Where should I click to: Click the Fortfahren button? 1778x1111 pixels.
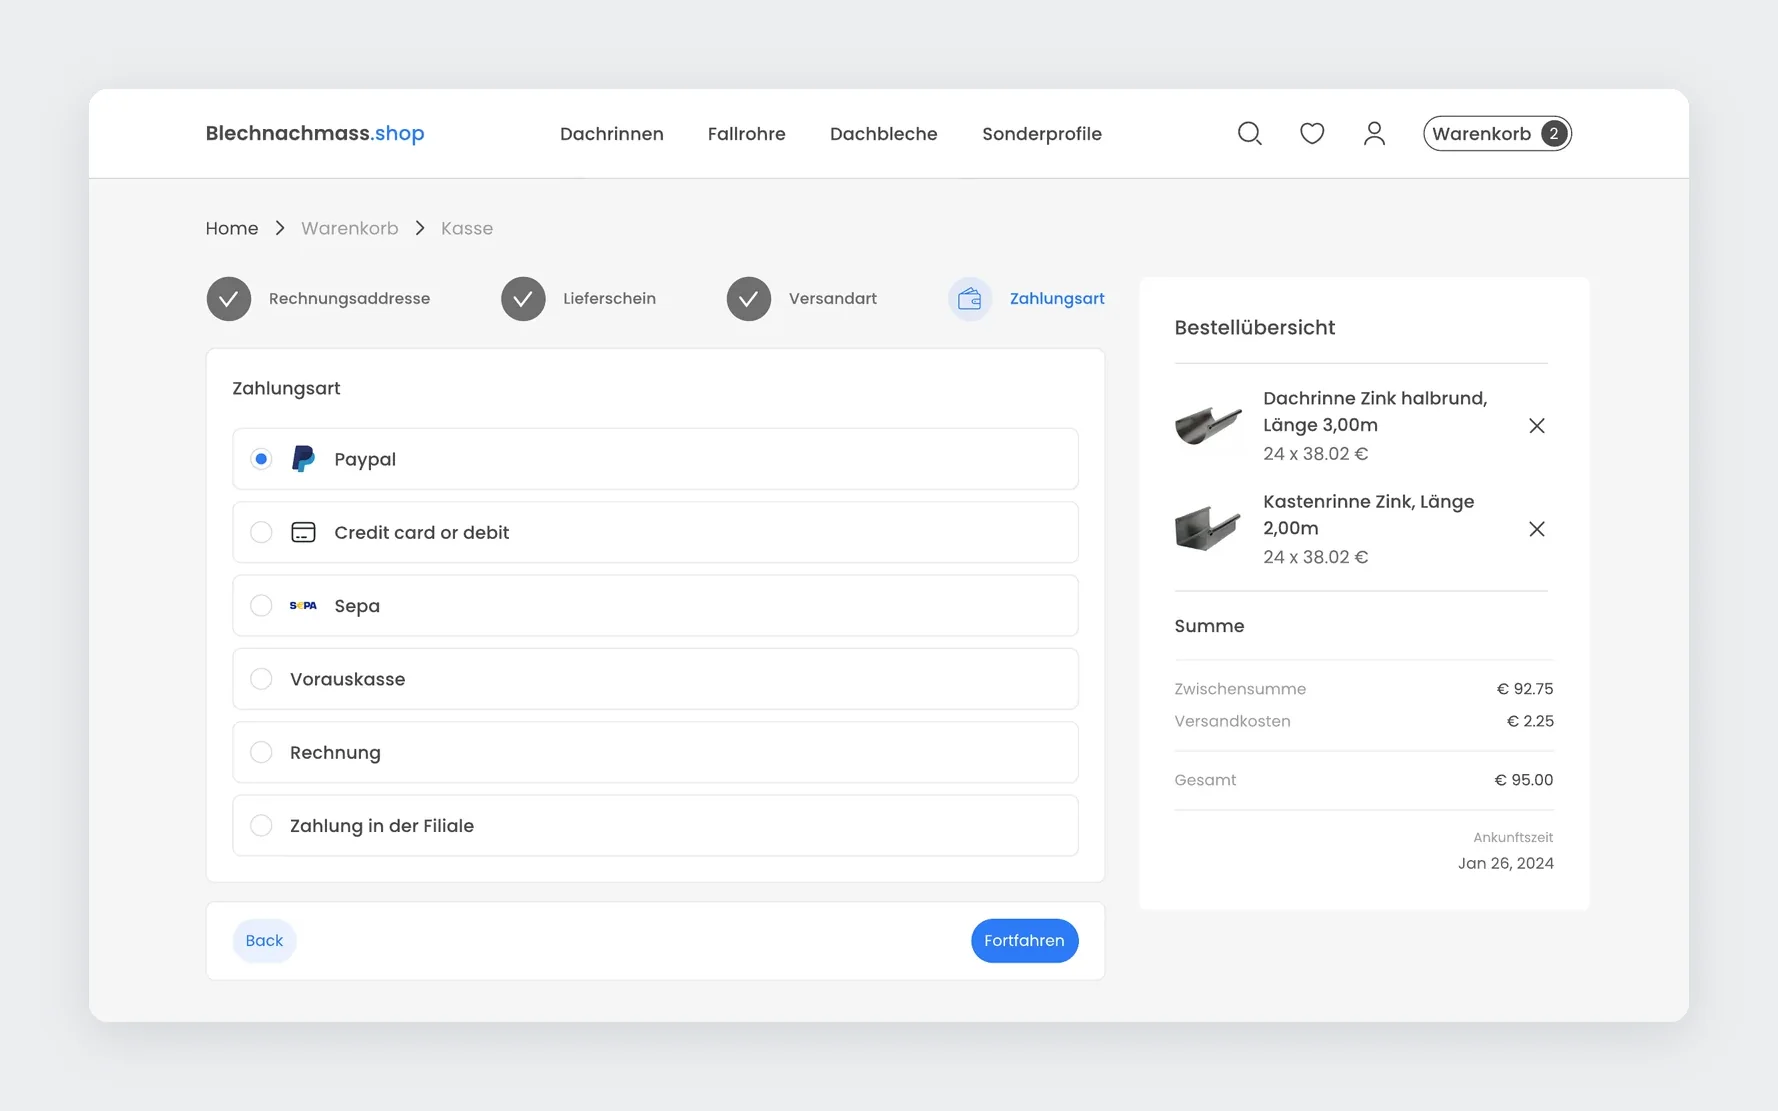1024,940
